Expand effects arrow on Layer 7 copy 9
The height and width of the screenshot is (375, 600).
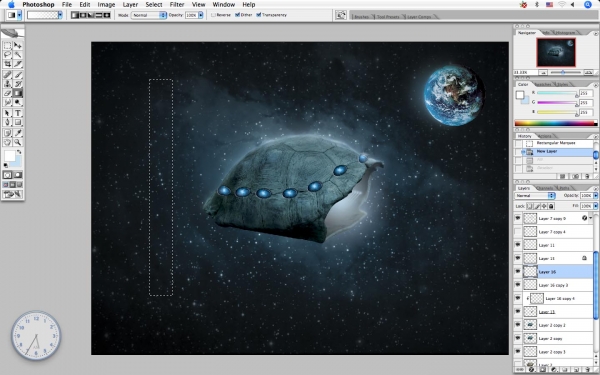click(591, 218)
